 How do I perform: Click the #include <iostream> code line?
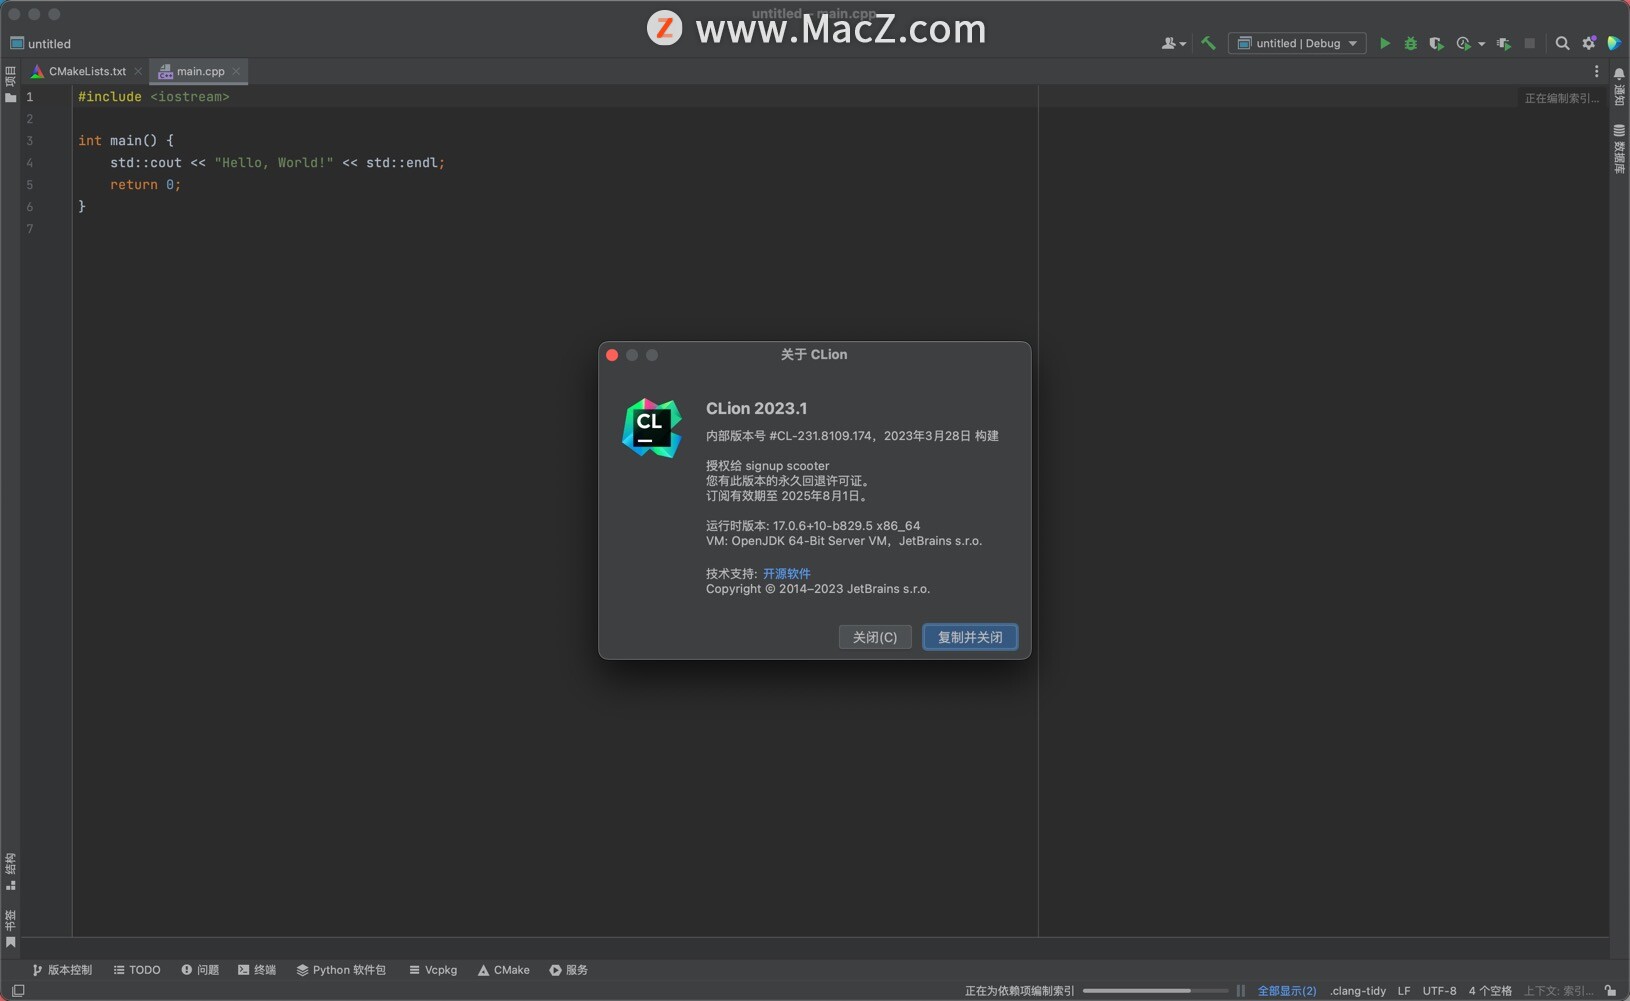coord(154,97)
